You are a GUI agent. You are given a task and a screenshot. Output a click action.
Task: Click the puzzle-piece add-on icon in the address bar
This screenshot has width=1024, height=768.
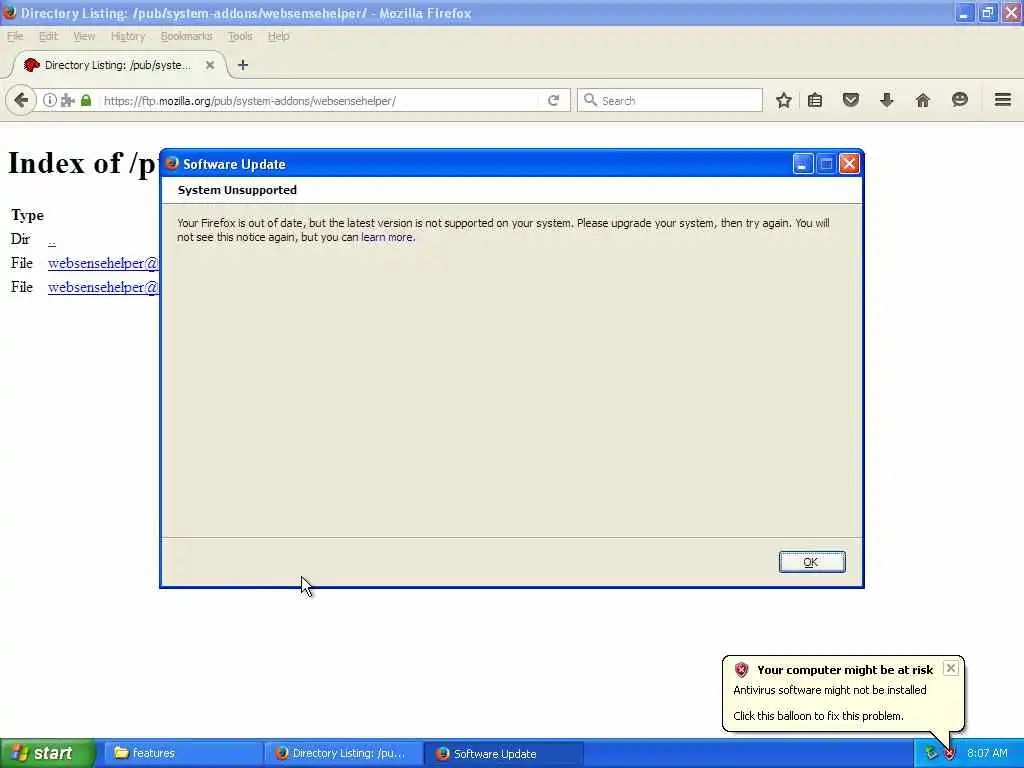pos(67,101)
